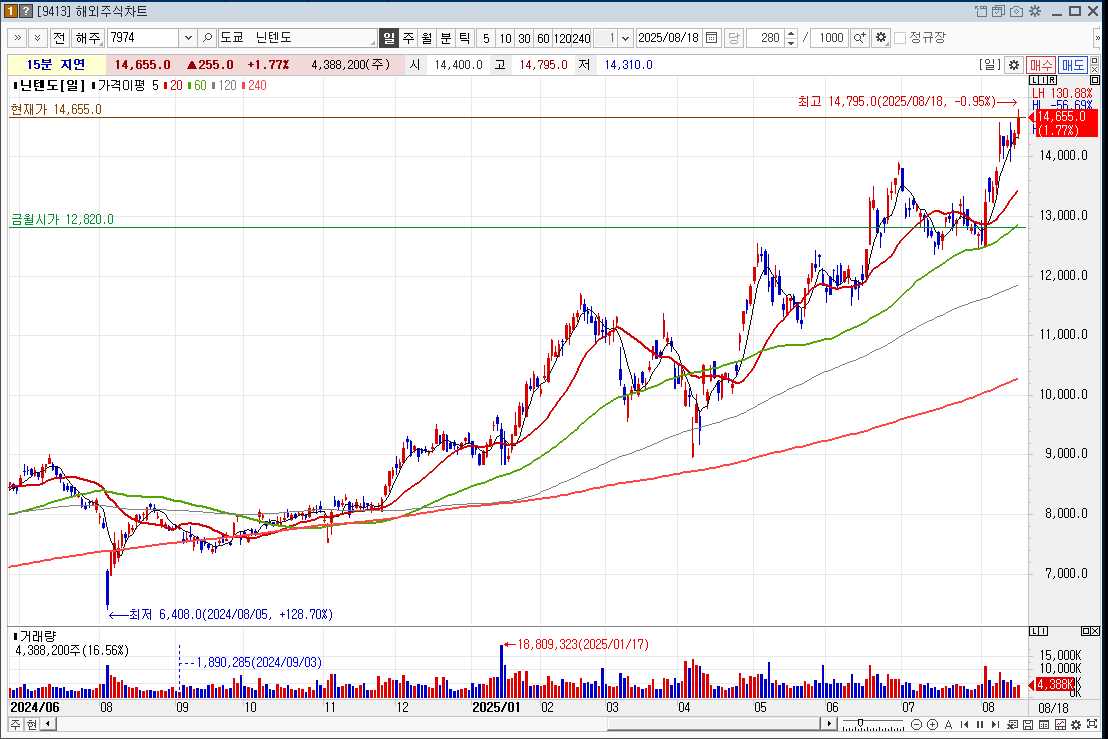Click the zoom magnifier plus icon
This screenshot has height=739, width=1108.
pyautogui.click(x=859, y=38)
